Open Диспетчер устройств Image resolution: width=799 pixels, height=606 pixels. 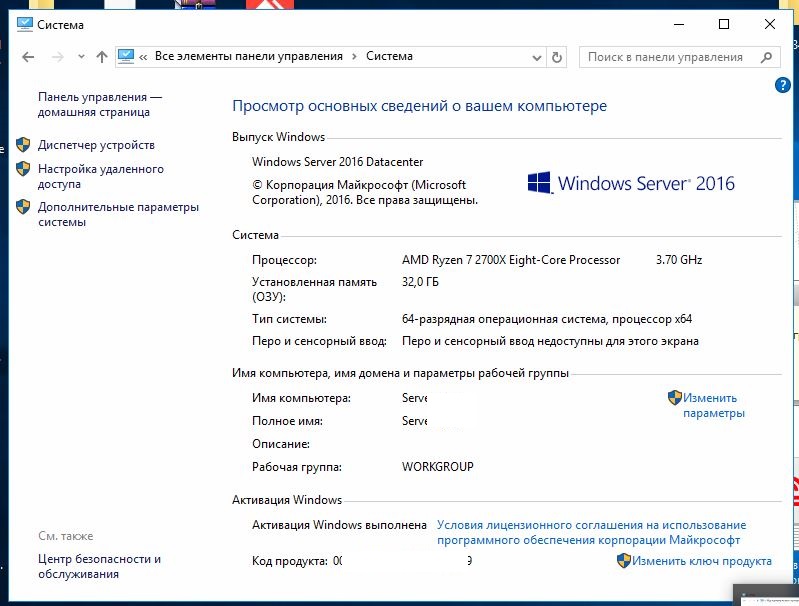pos(96,145)
